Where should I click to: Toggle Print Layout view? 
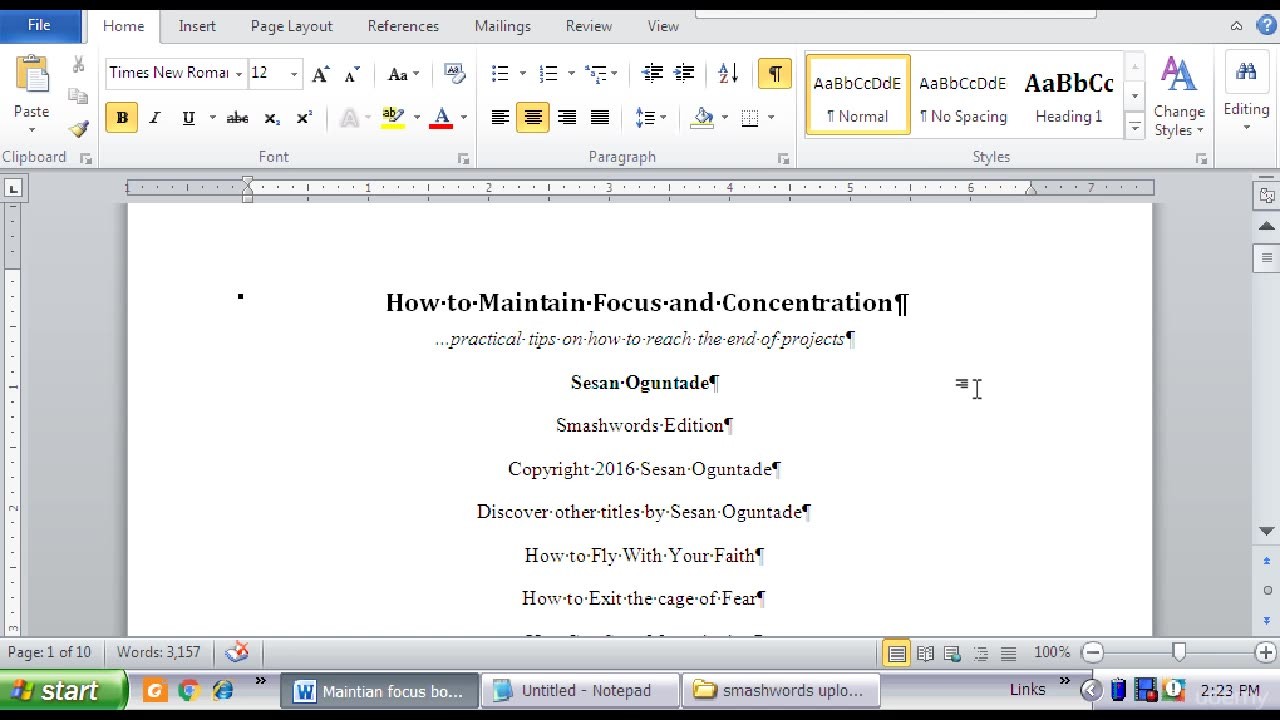897,653
